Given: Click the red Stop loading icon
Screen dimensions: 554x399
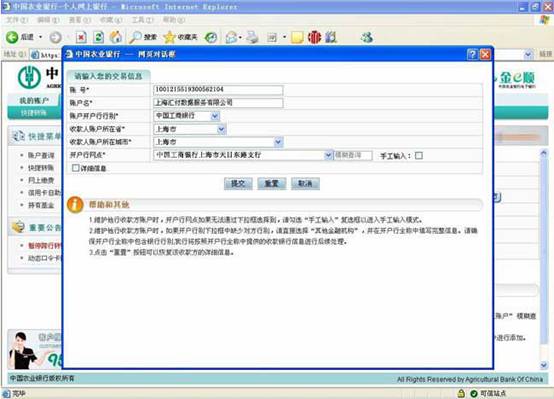Looking at the screenshot, I should pyautogui.click(x=81, y=37).
